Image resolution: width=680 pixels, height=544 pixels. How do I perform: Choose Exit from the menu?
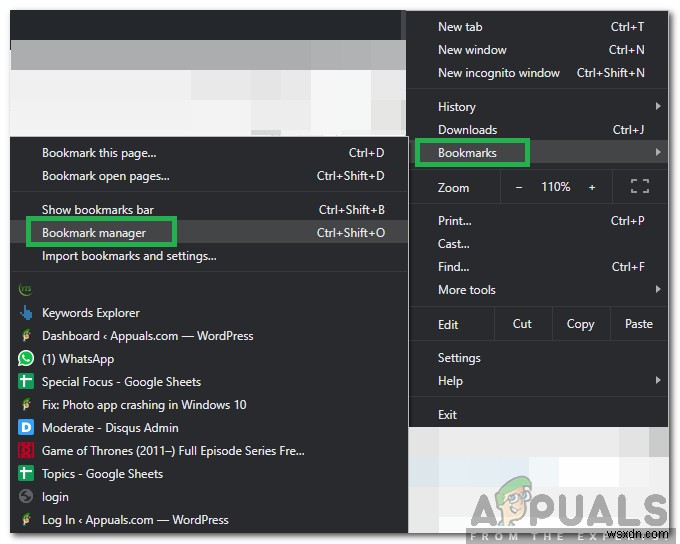click(x=538, y=415)
